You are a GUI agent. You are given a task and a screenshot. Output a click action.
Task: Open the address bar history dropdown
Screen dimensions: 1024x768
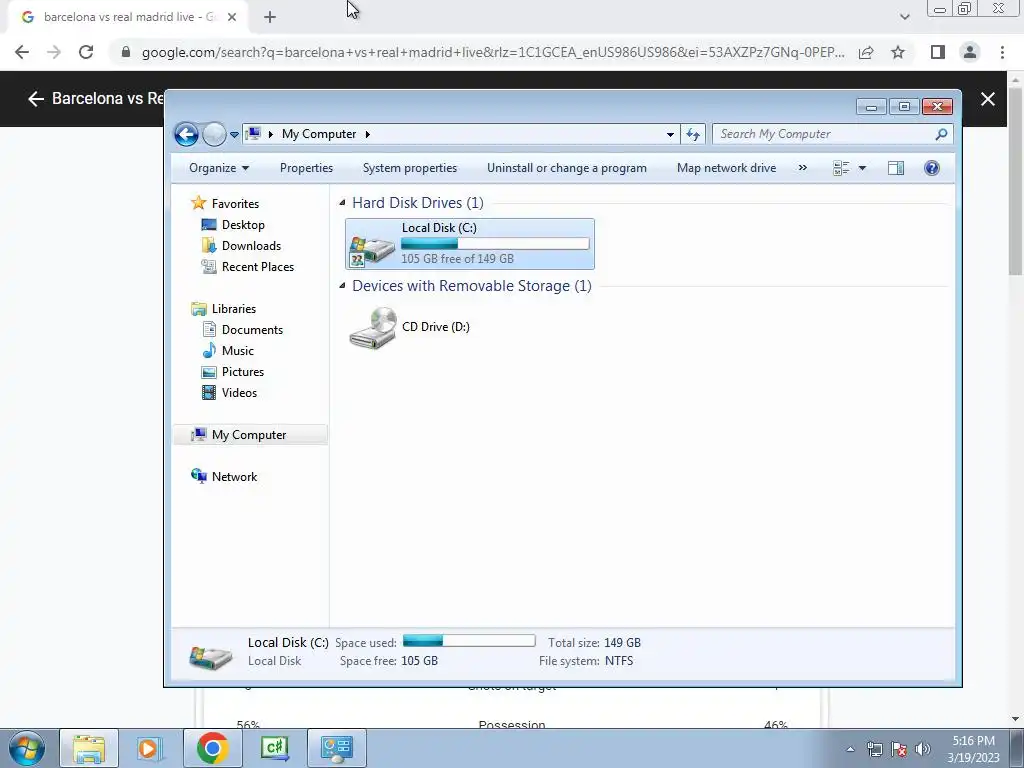click(670, 135)
